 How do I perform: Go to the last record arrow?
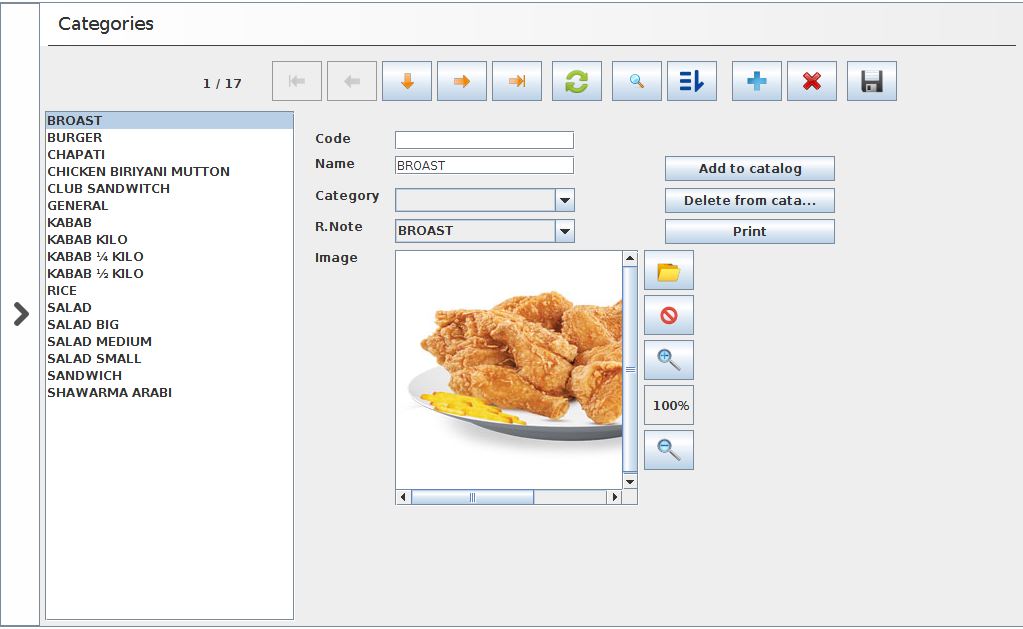[x=517, y=82]
